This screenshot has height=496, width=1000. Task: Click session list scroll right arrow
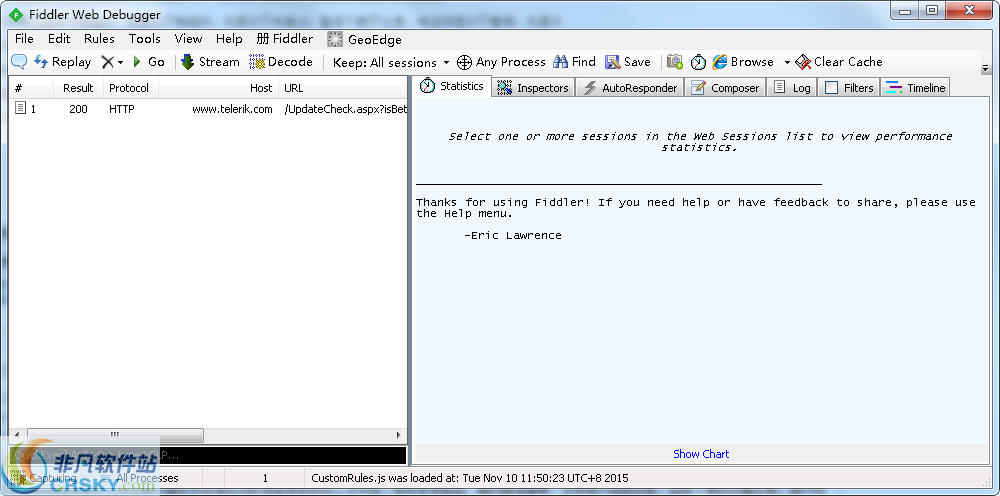tap(399, 435)
